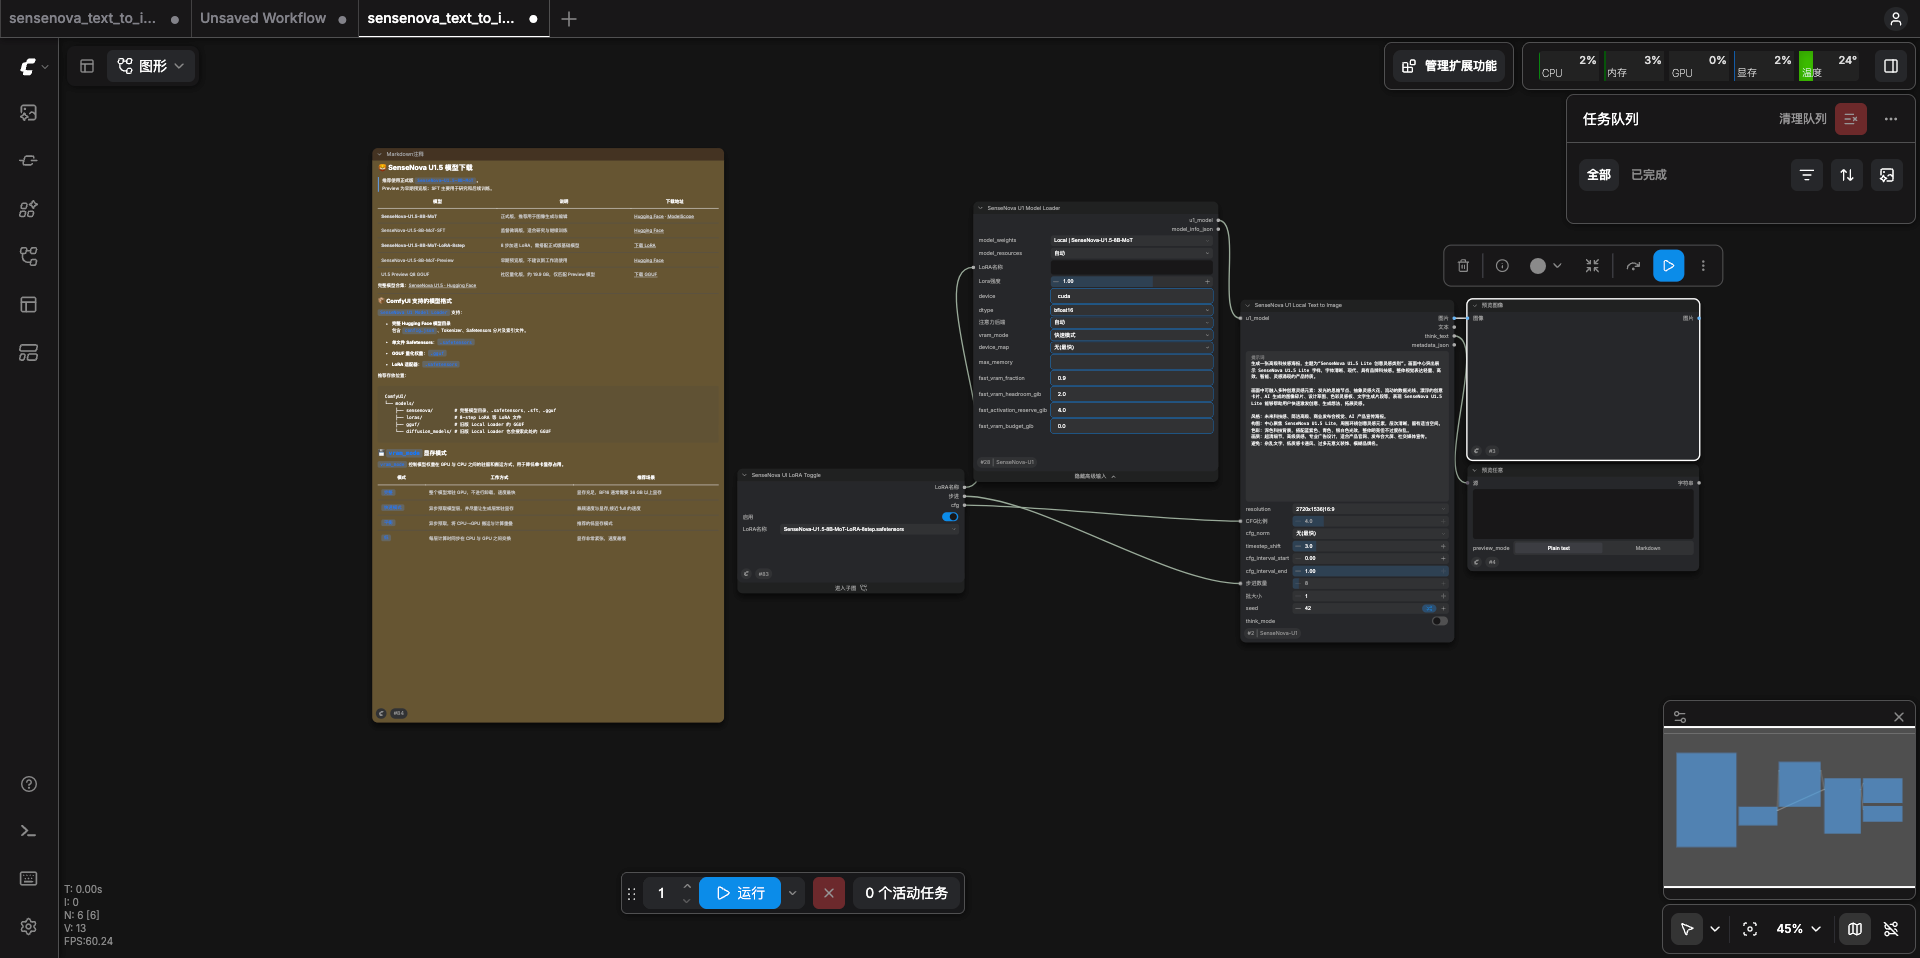Open the select tool mode dropdown arrow
Image resolution: width=1920 pixels, height=958 pixels.
click(1715, 929)
